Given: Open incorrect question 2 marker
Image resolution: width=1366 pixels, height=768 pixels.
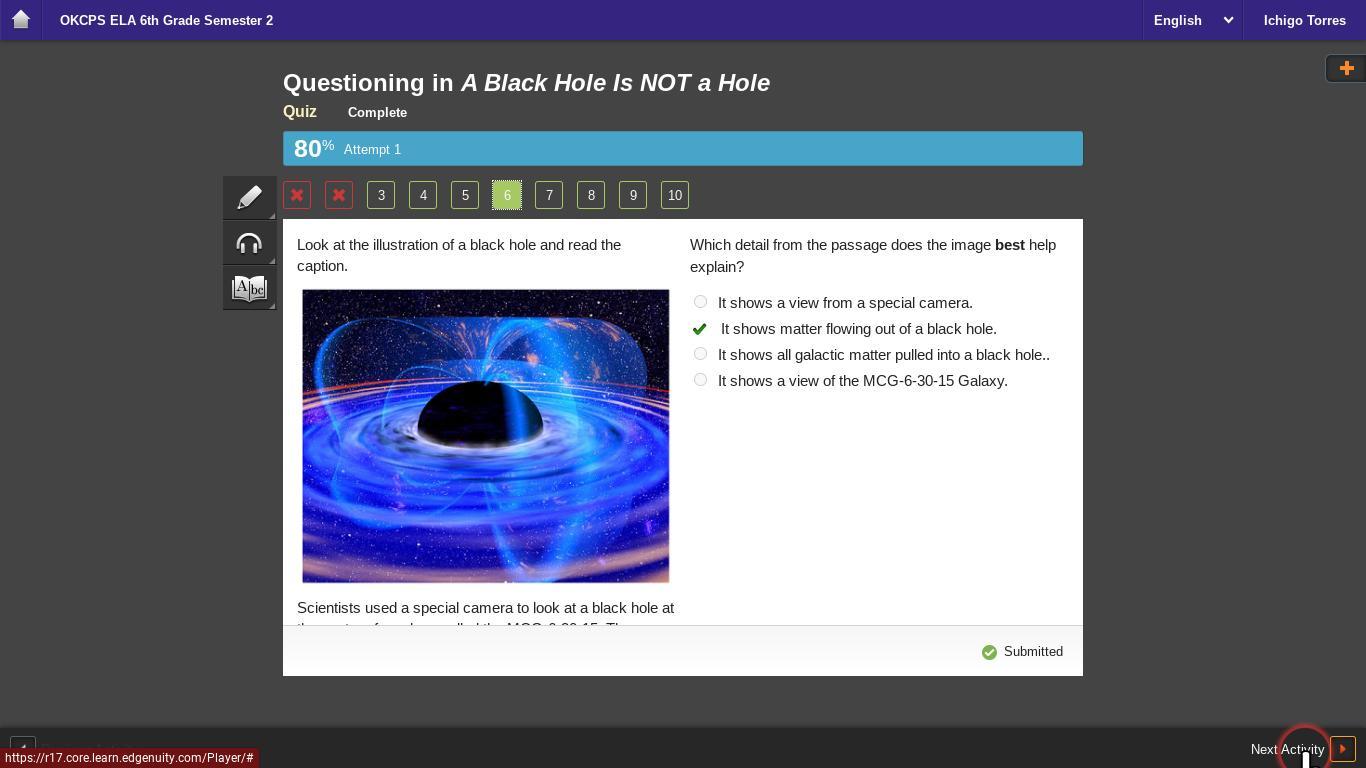Looking at the screenshot, I should click(339, 195).
